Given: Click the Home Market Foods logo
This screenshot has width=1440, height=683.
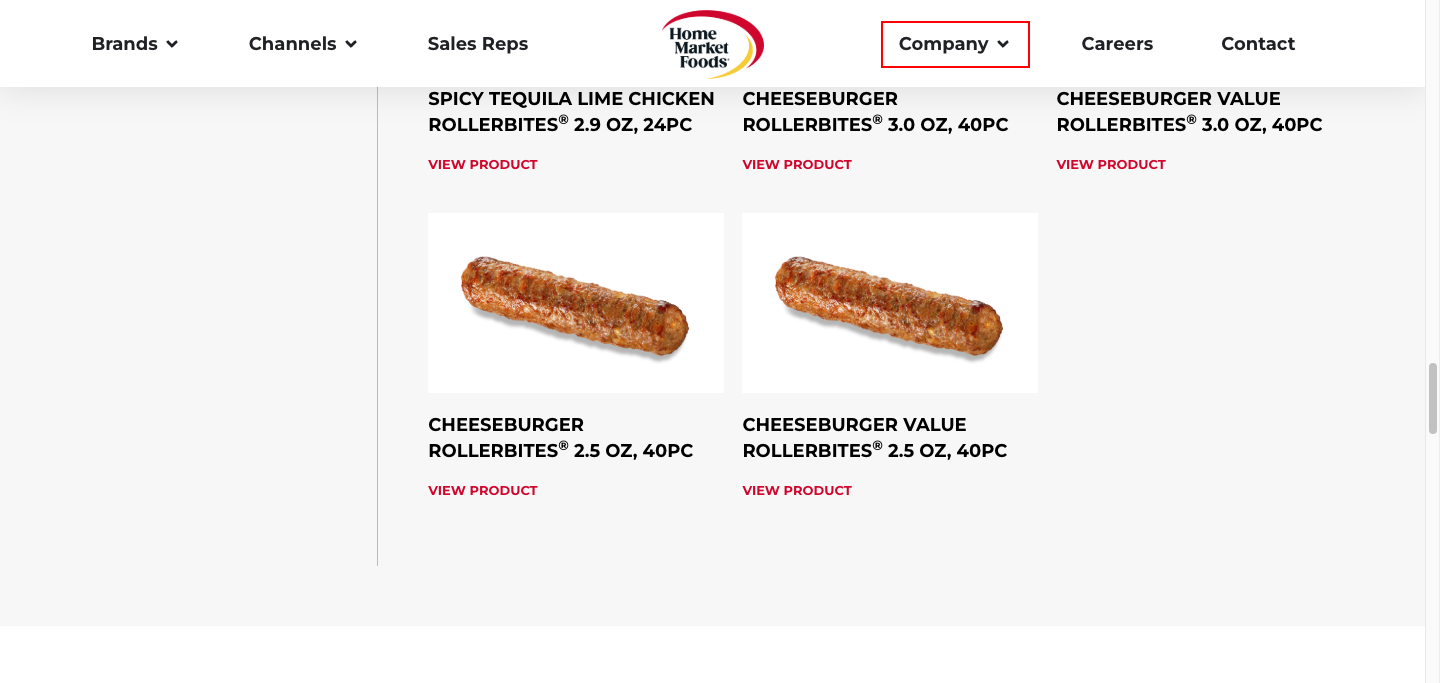Looking at the screenshot, I should point(712,44).
